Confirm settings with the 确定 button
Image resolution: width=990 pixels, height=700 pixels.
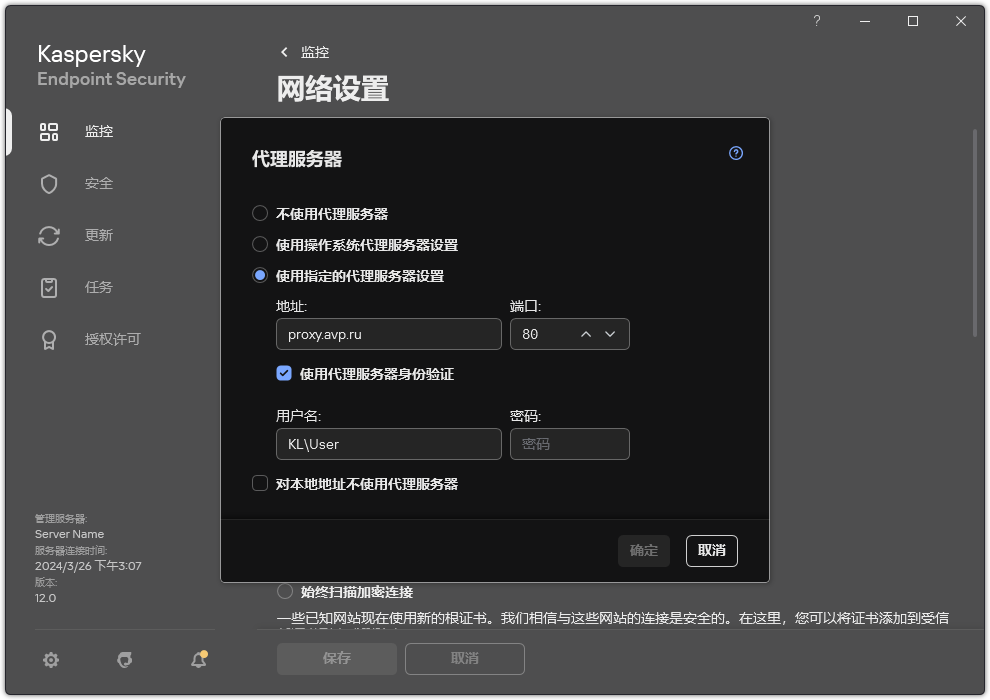[643, 551]
